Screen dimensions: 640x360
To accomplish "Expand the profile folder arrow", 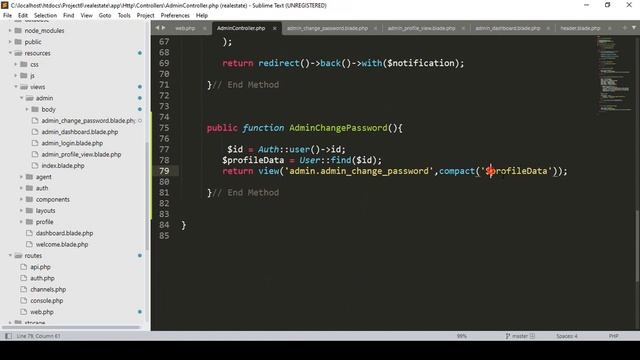I will [22, 222].
